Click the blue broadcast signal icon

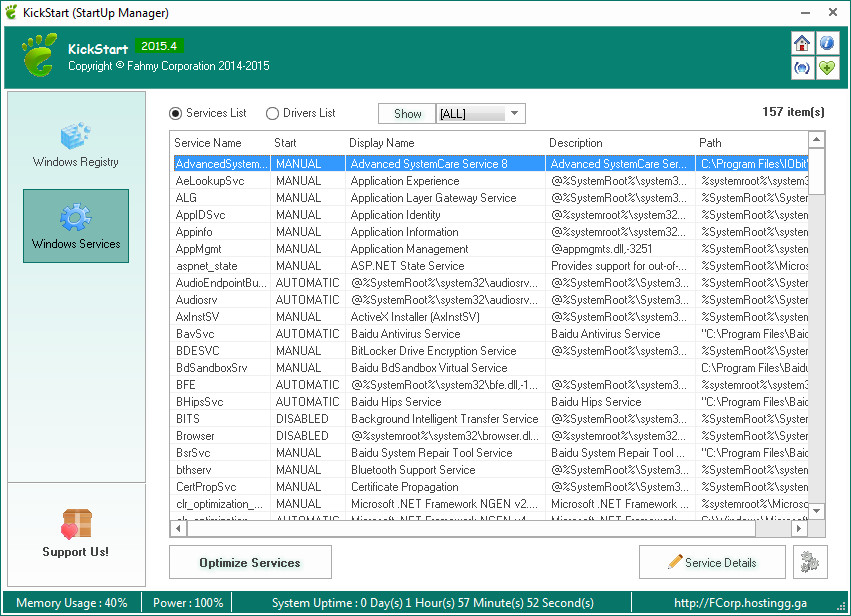[802, 68]
